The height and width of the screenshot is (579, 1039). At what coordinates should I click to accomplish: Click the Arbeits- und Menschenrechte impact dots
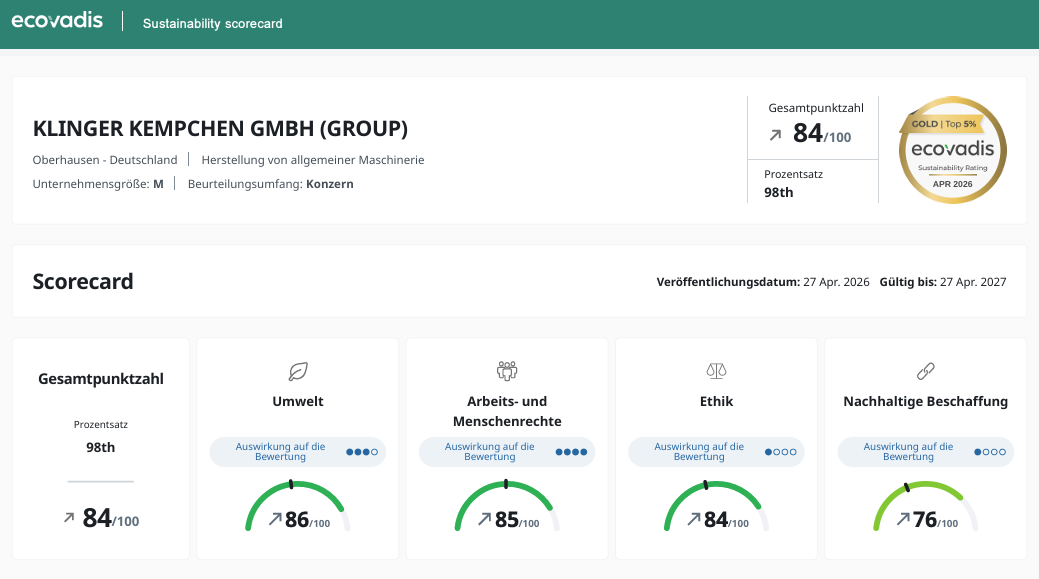[571, 452]
